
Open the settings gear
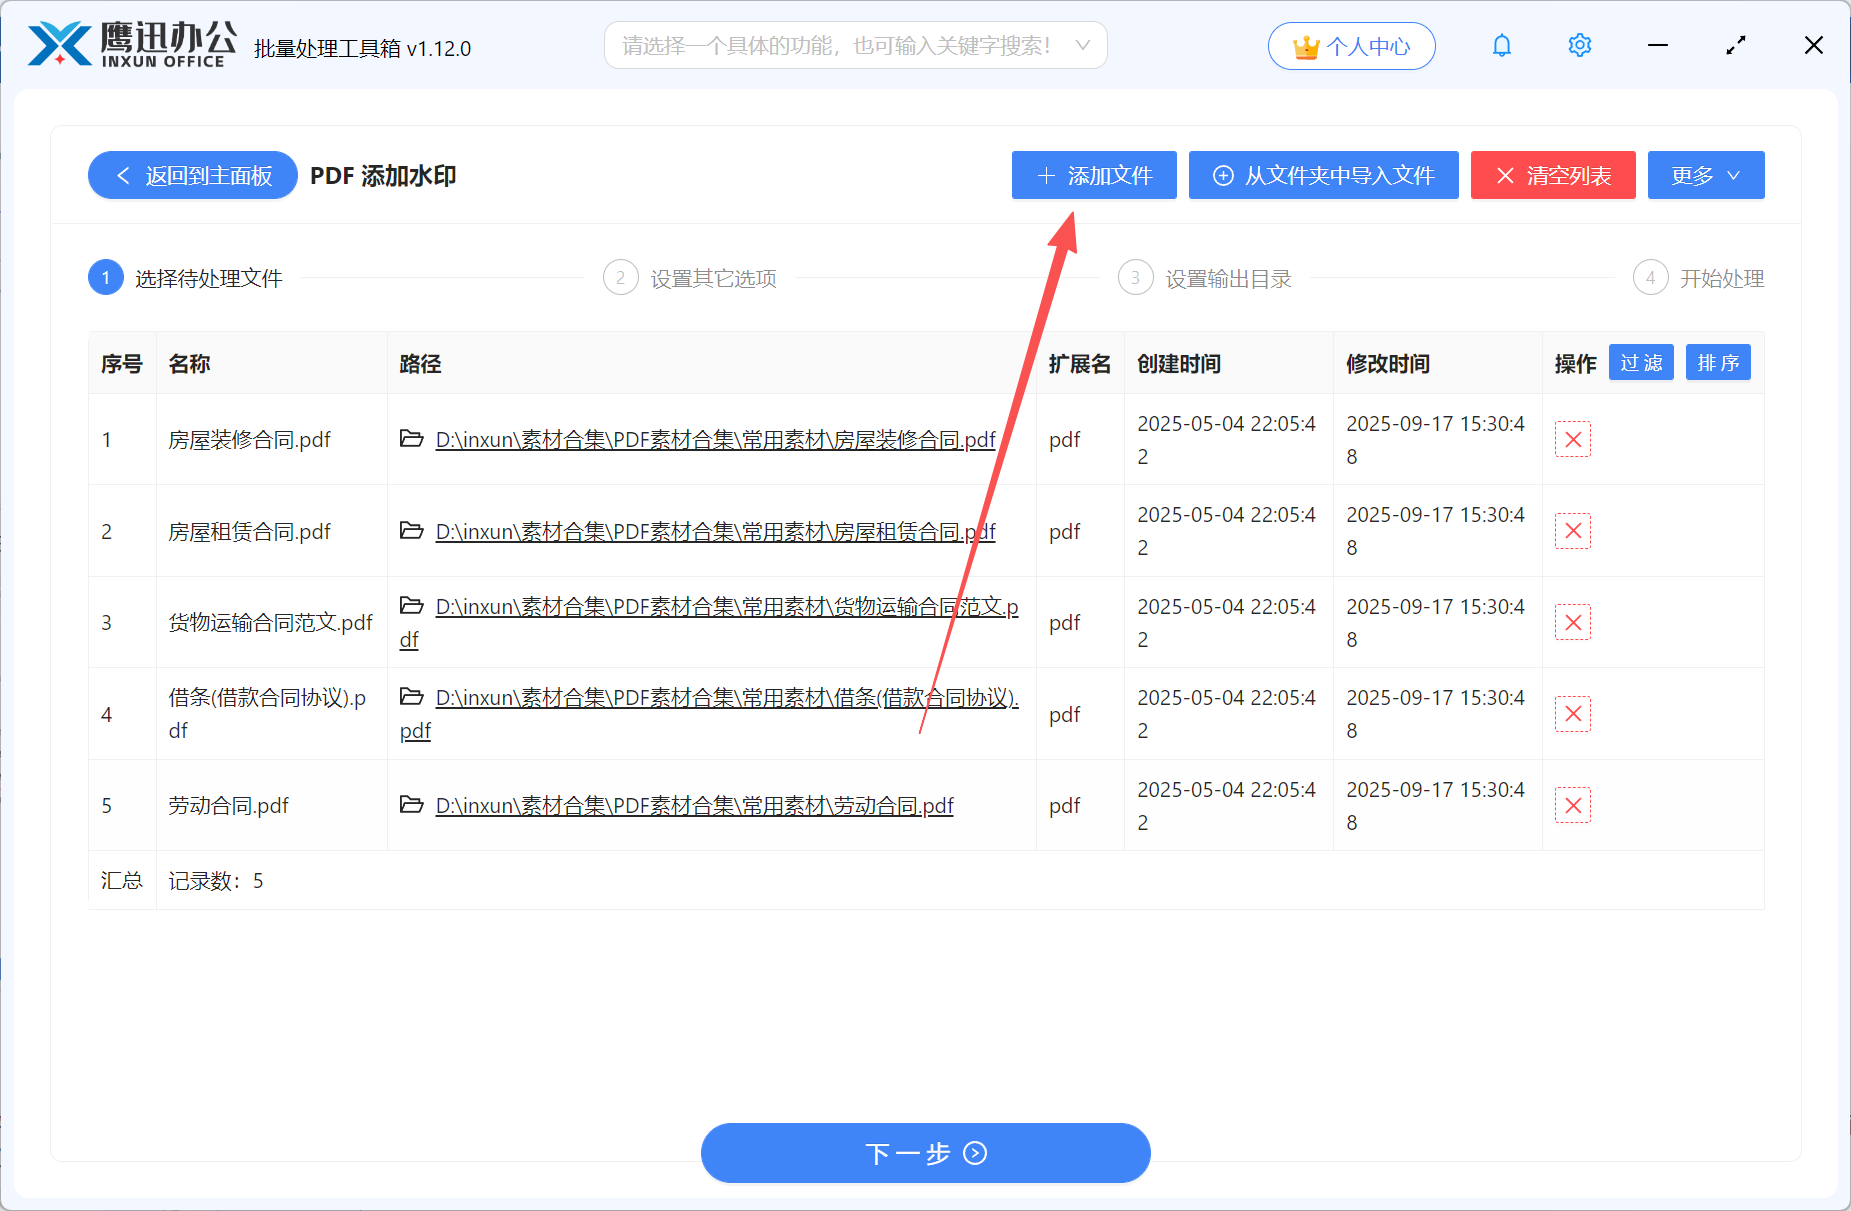1578,45
